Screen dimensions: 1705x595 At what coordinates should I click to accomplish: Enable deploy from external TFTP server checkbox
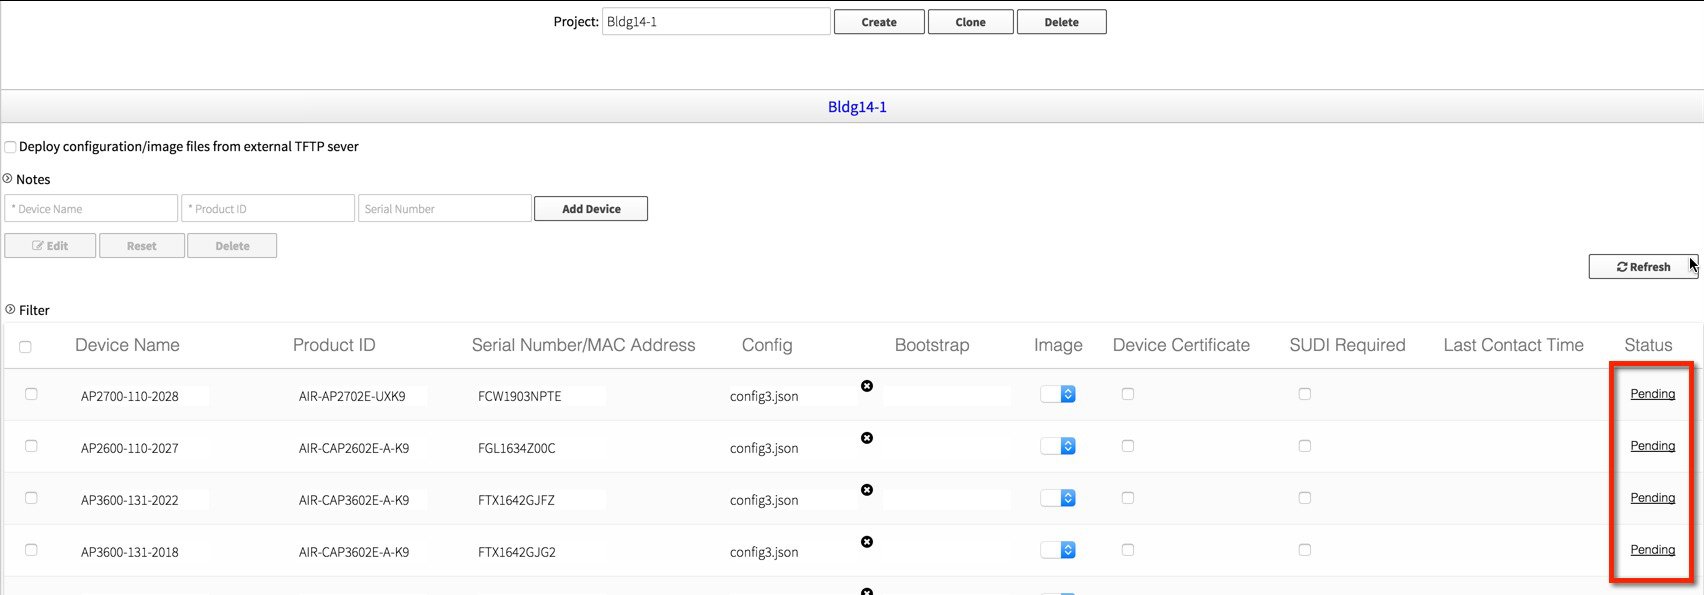(10, 147)
